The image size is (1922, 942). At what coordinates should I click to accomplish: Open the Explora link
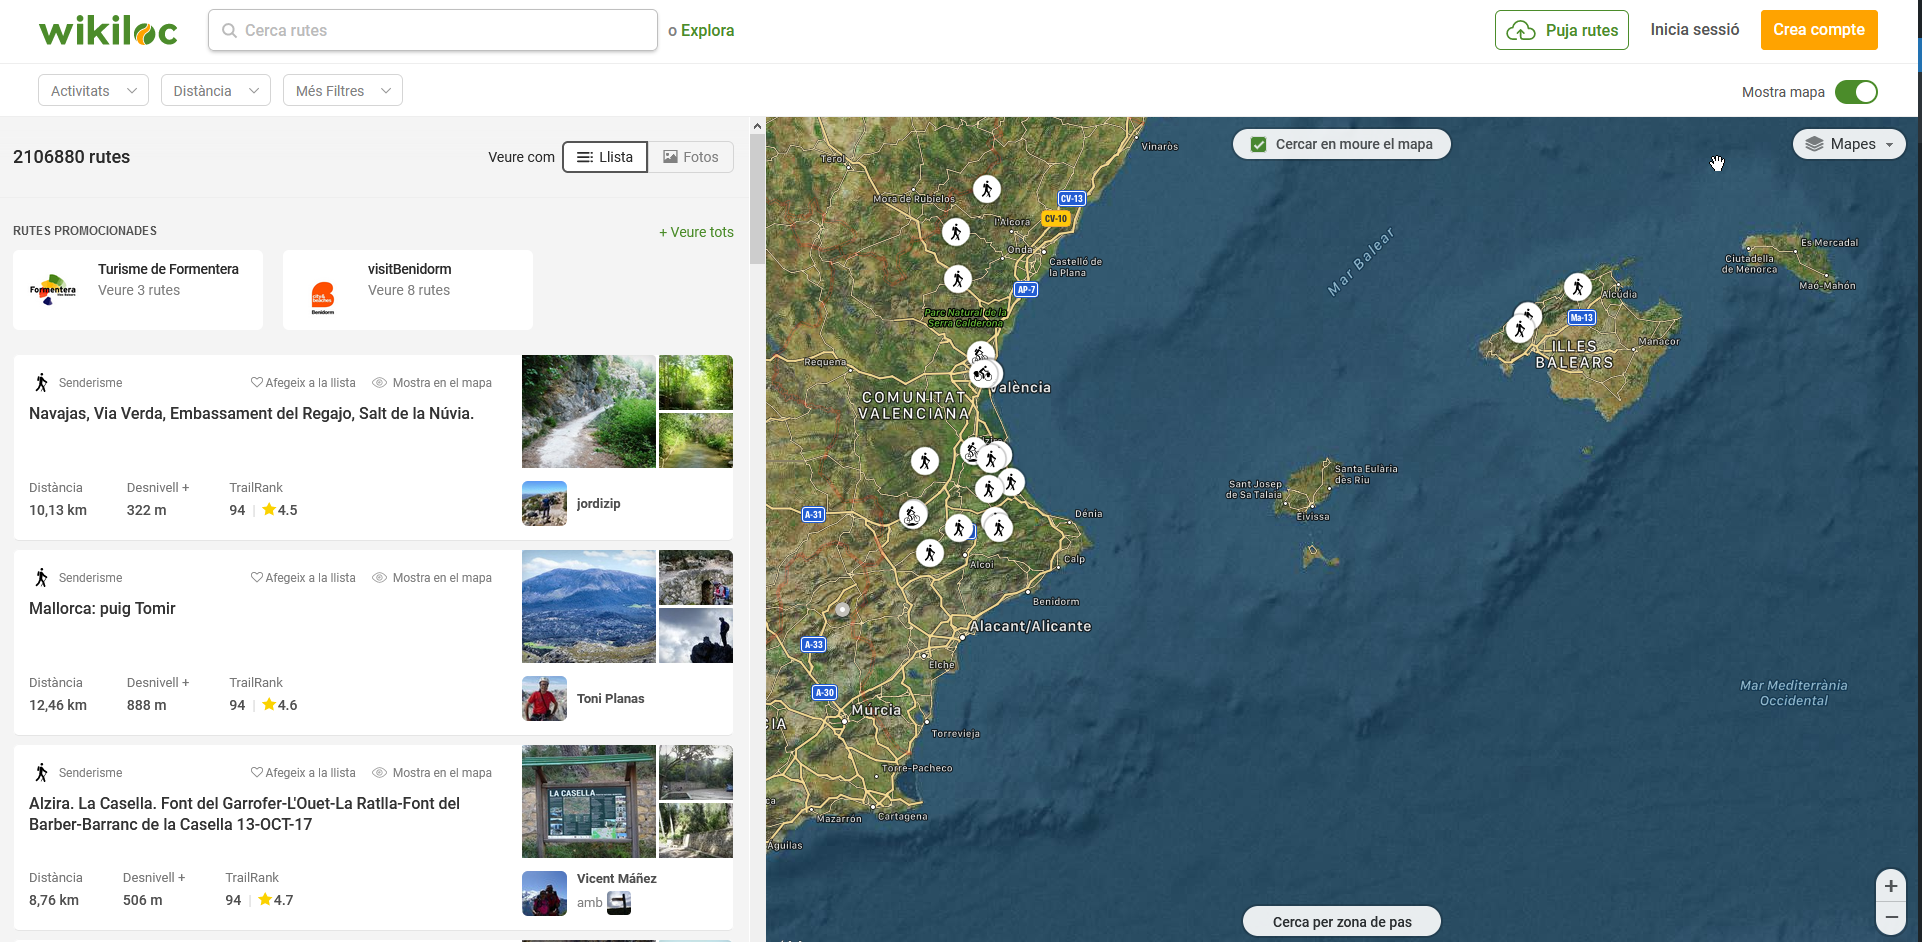click(707, 31)
